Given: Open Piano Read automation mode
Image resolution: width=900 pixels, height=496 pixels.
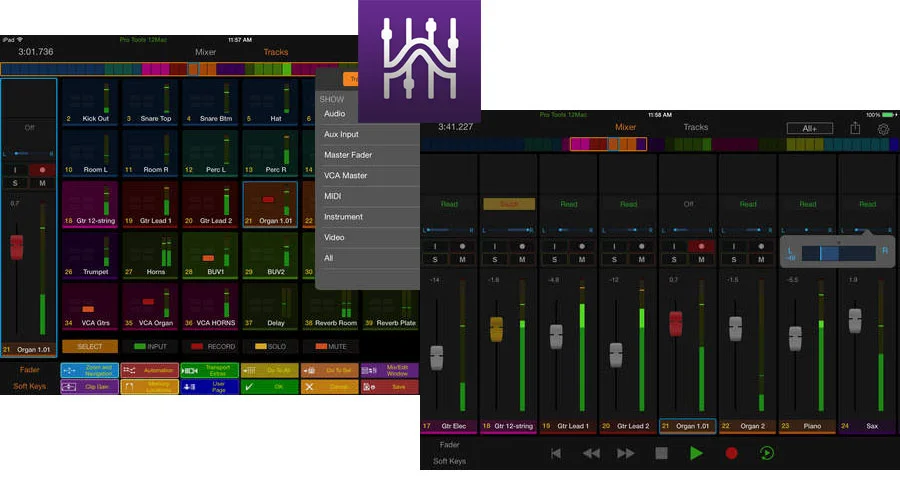Looking at the screenshot, I should pyautogui.click(x=808, y=204).
